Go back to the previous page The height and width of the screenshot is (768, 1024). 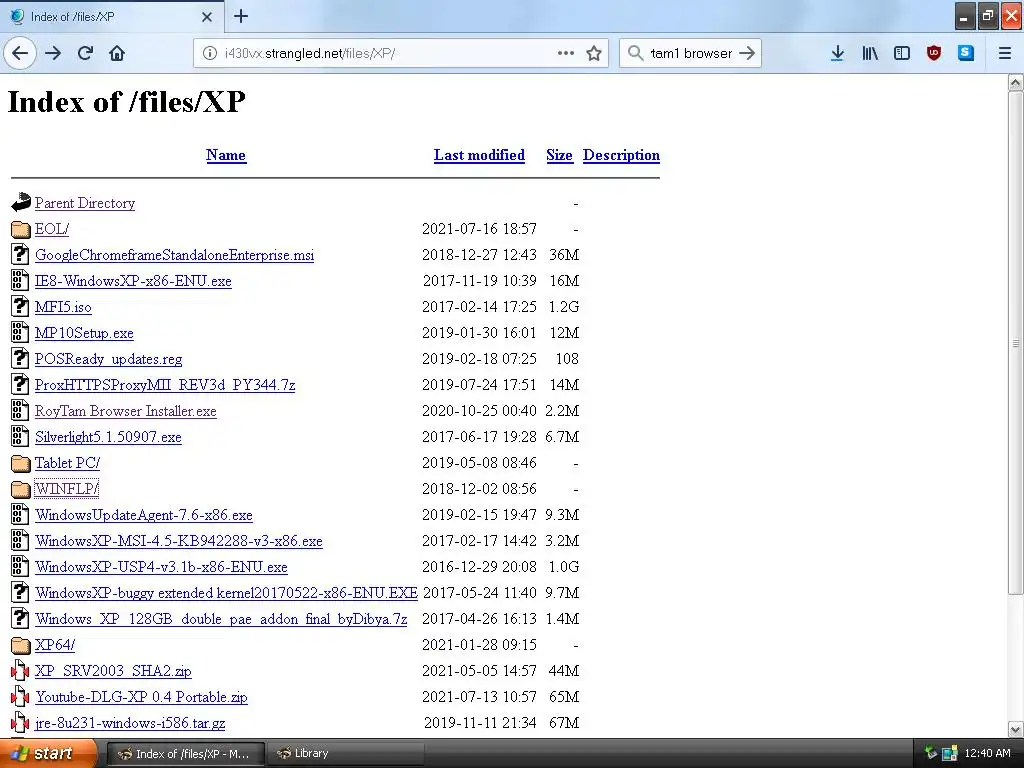tap(20, 53)
